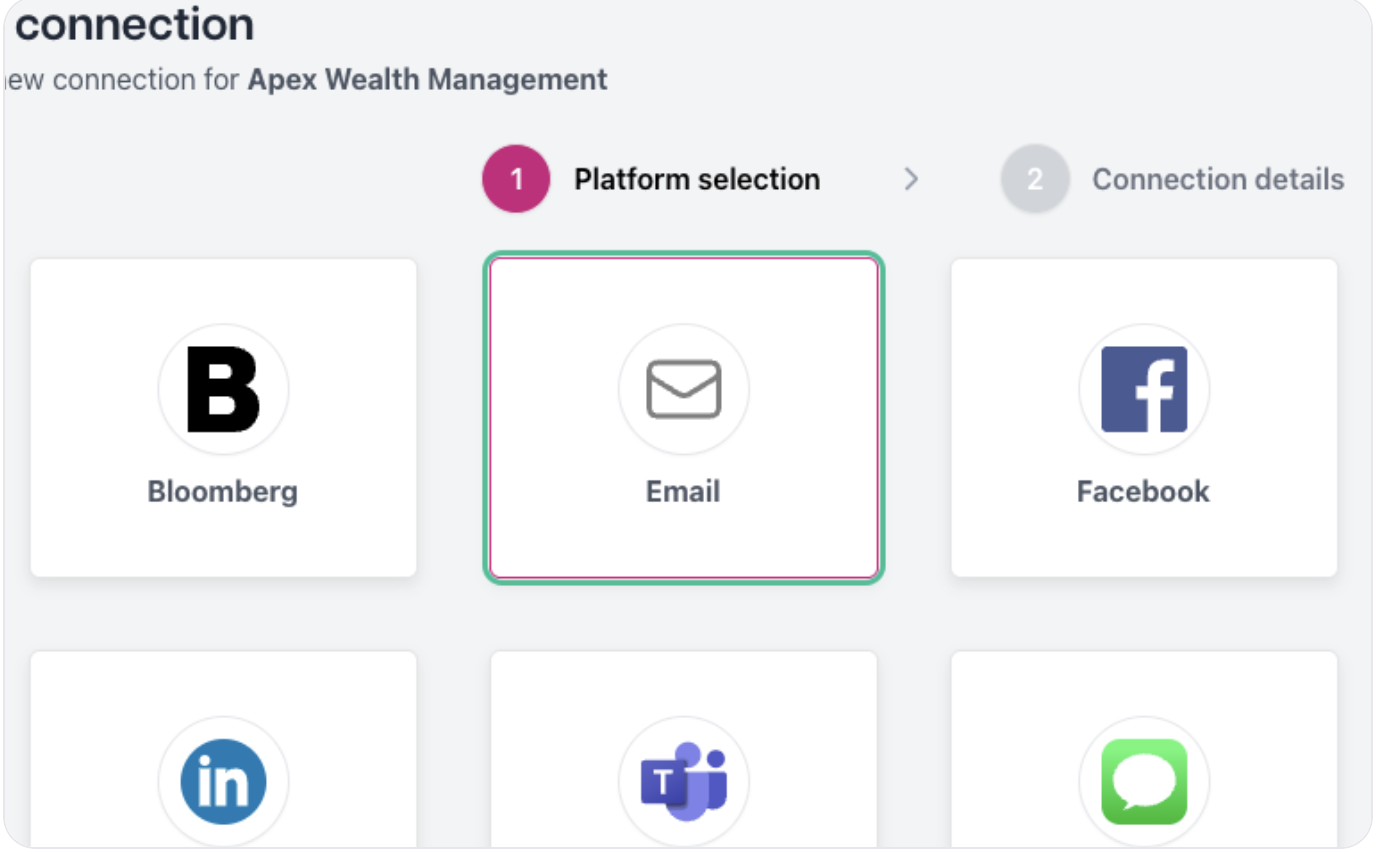Pick the LinkedIn 'in' logo icon
This screenshot has width=1380, height=854.
223,782
